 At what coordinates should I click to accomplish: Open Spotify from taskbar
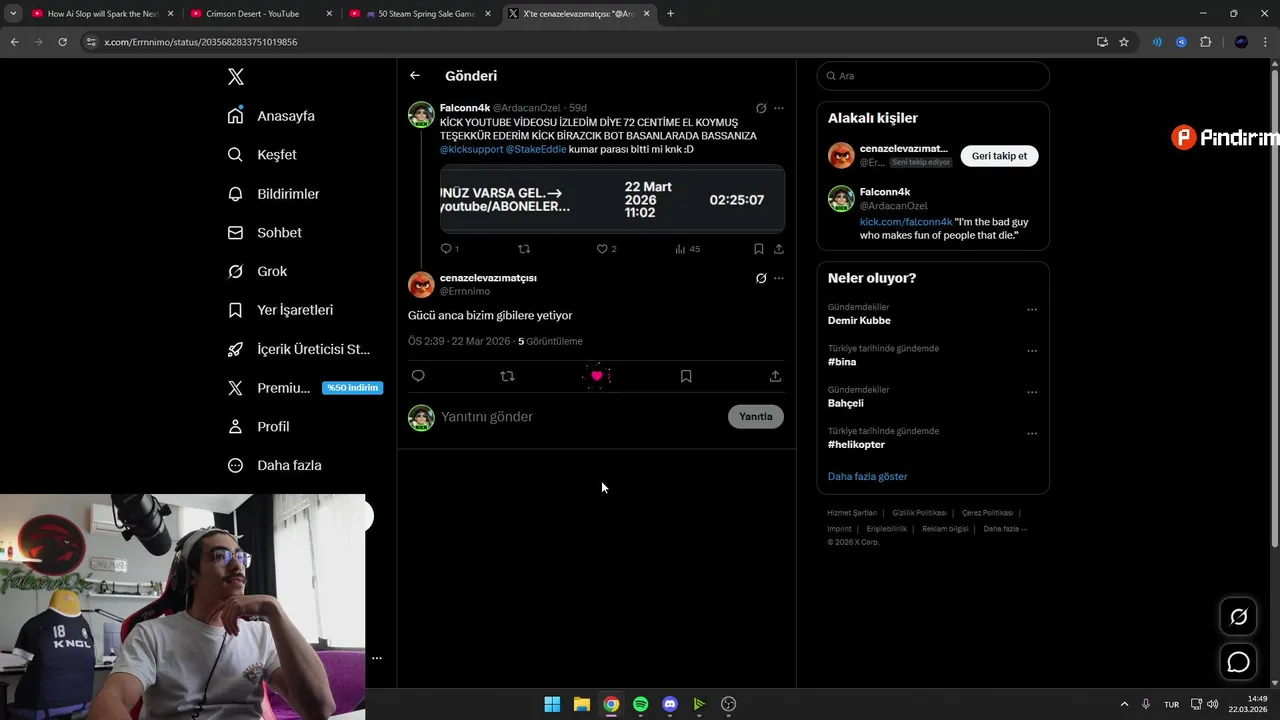[x=640, y=704]
